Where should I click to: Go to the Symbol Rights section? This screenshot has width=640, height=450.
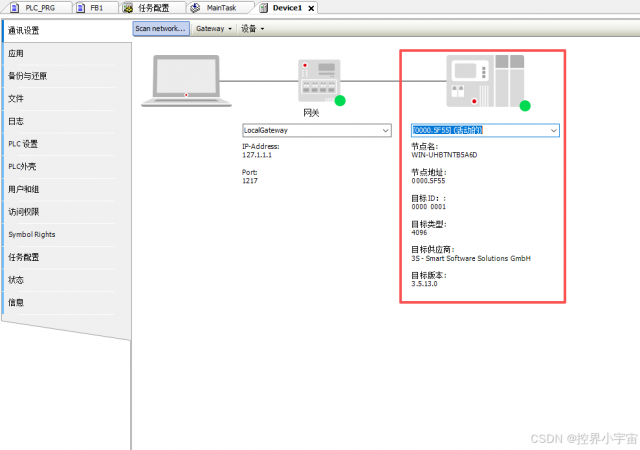(32, 234)
